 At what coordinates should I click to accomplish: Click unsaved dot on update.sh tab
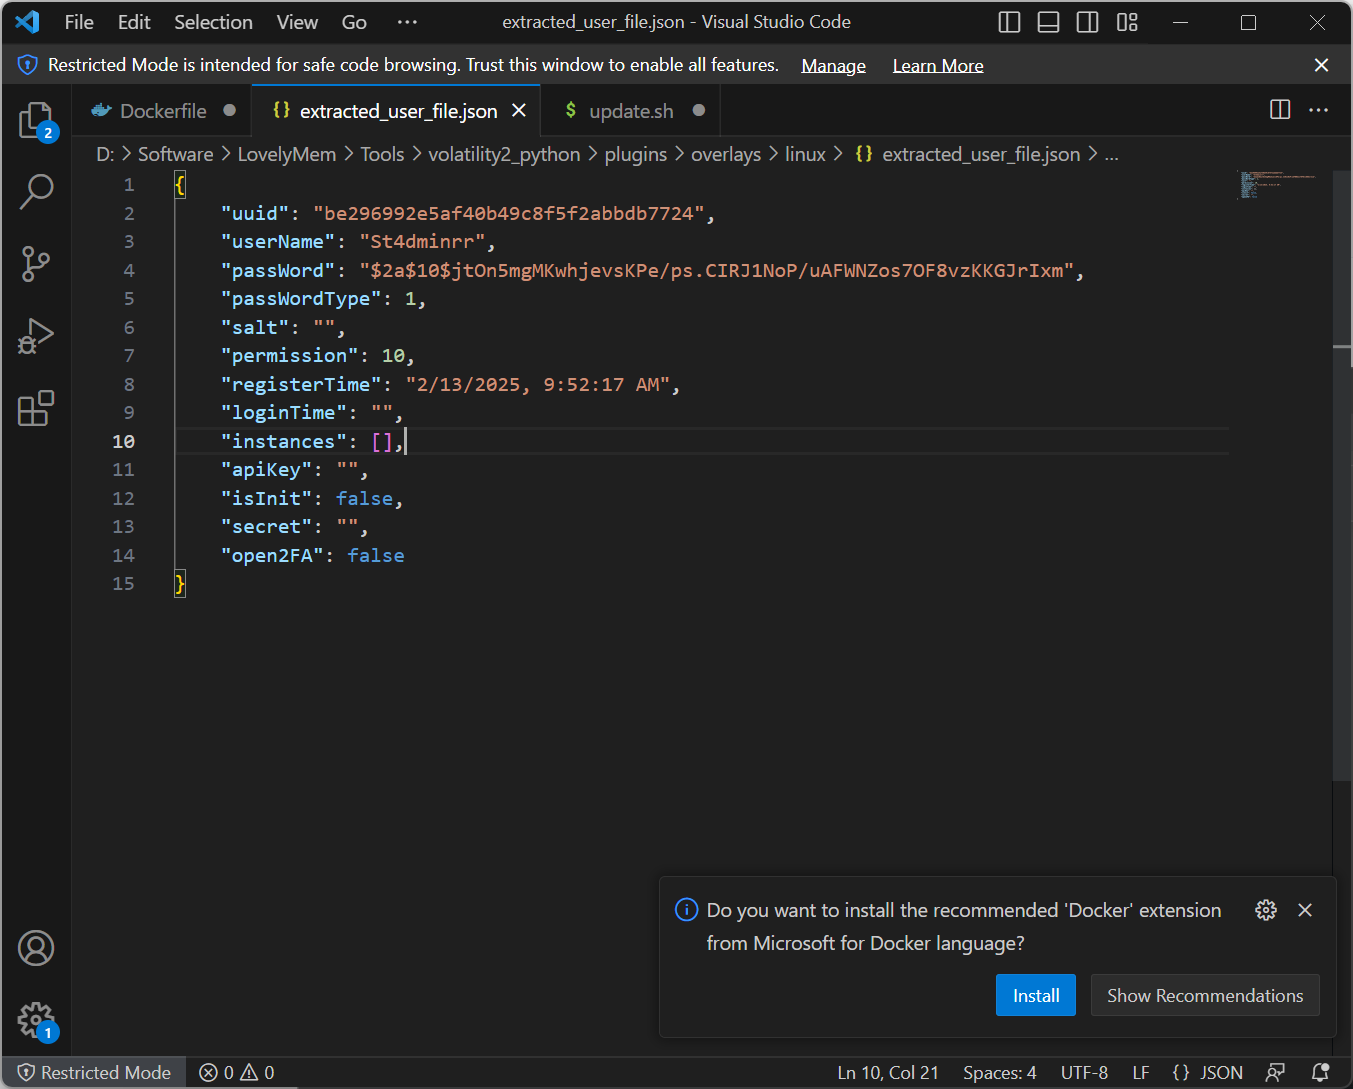coord(699,110)
